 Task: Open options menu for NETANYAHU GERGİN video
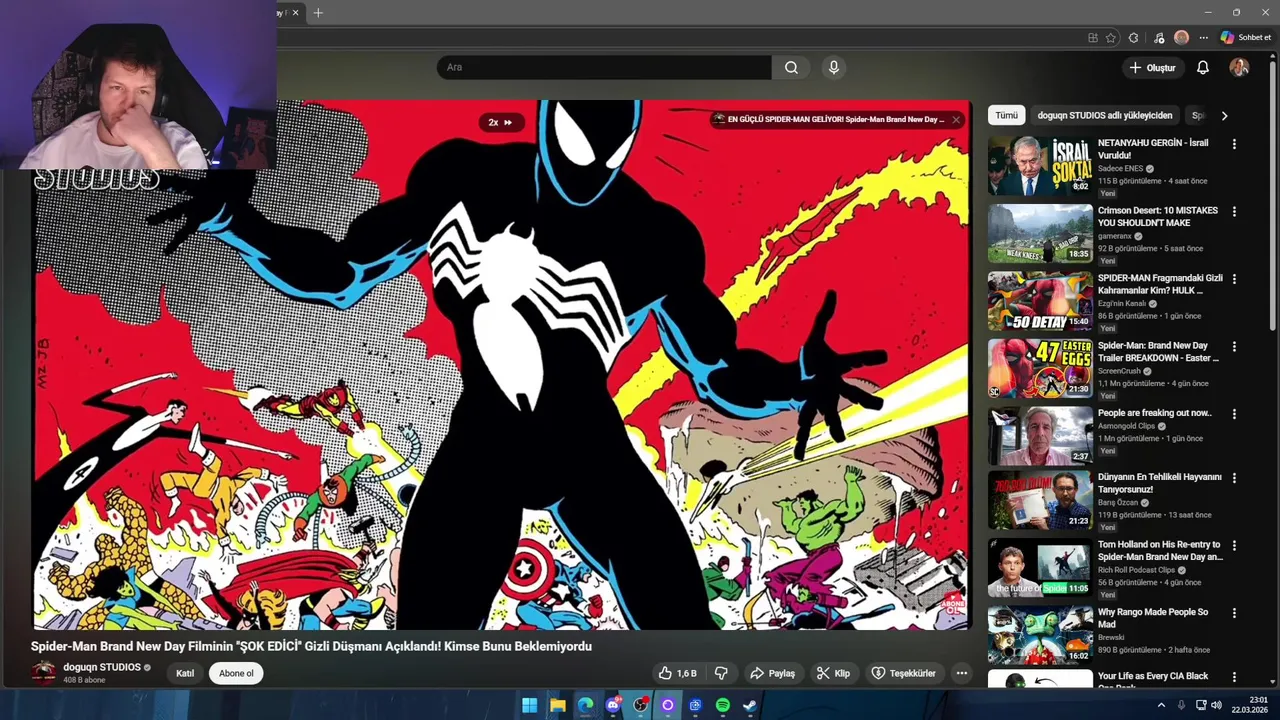coord(1234,144)
